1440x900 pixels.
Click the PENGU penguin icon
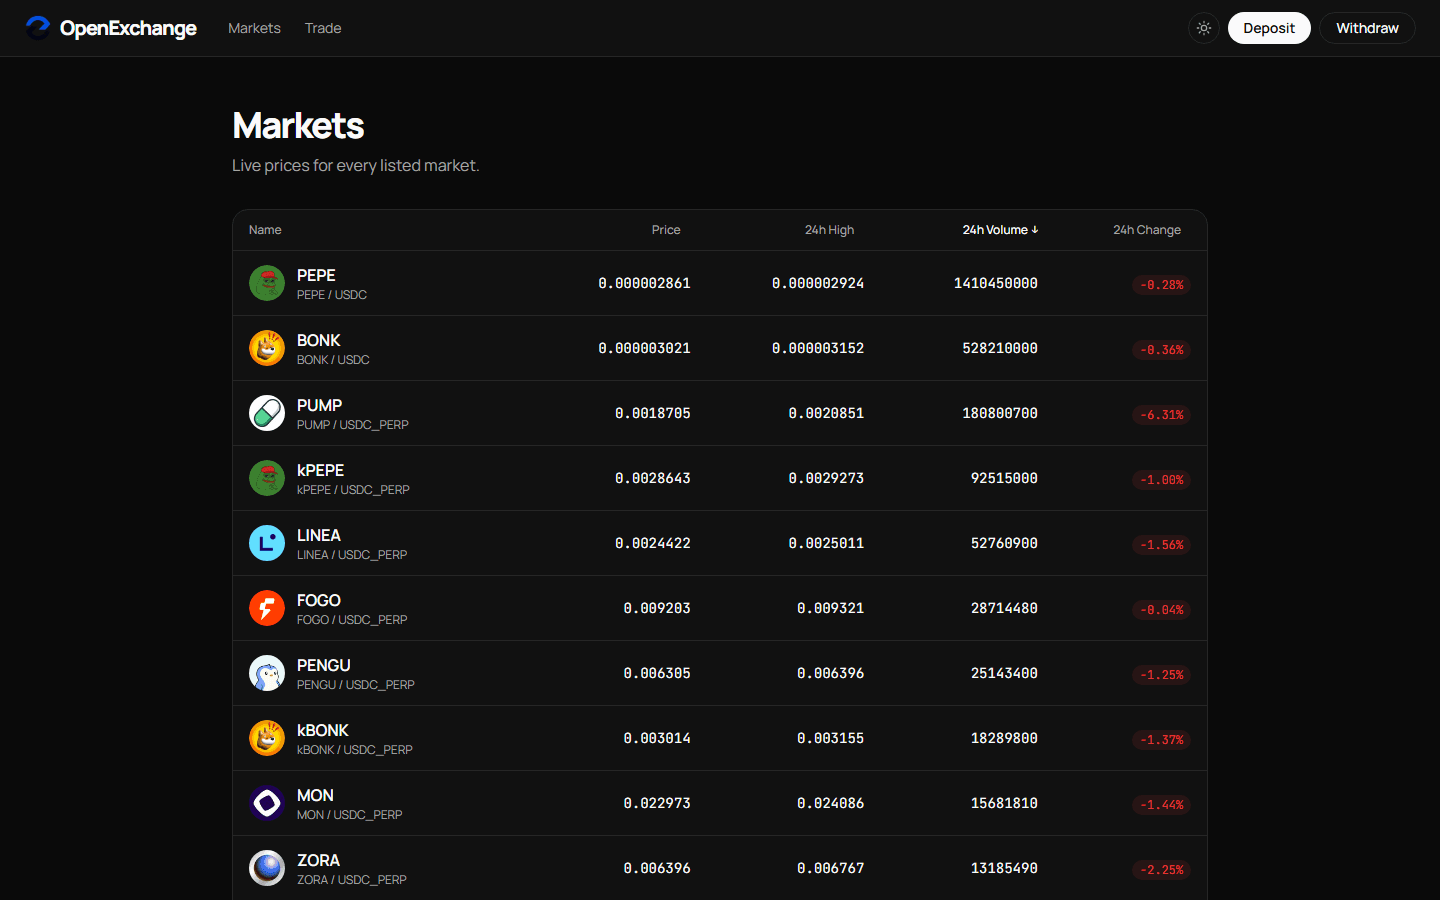tap(267, 673)
